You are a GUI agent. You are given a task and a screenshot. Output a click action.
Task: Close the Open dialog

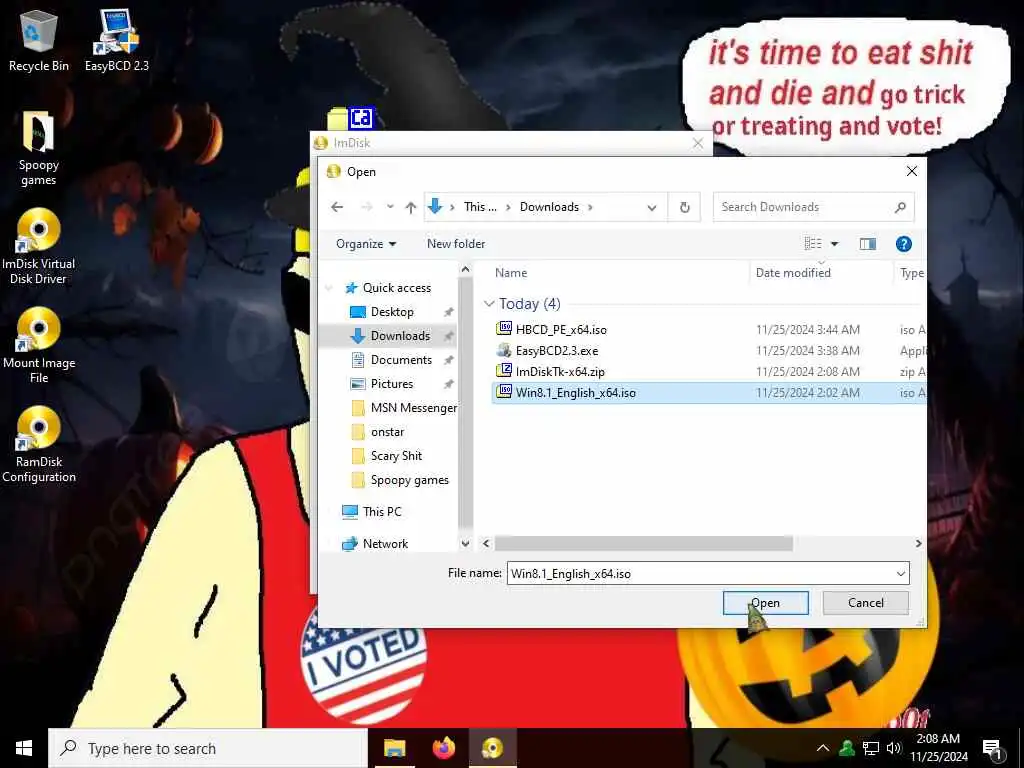click(912, 171)
